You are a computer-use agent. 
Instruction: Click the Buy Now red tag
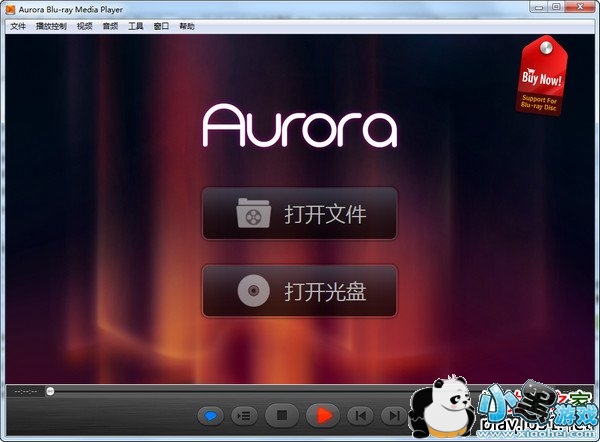coord(541,75)
